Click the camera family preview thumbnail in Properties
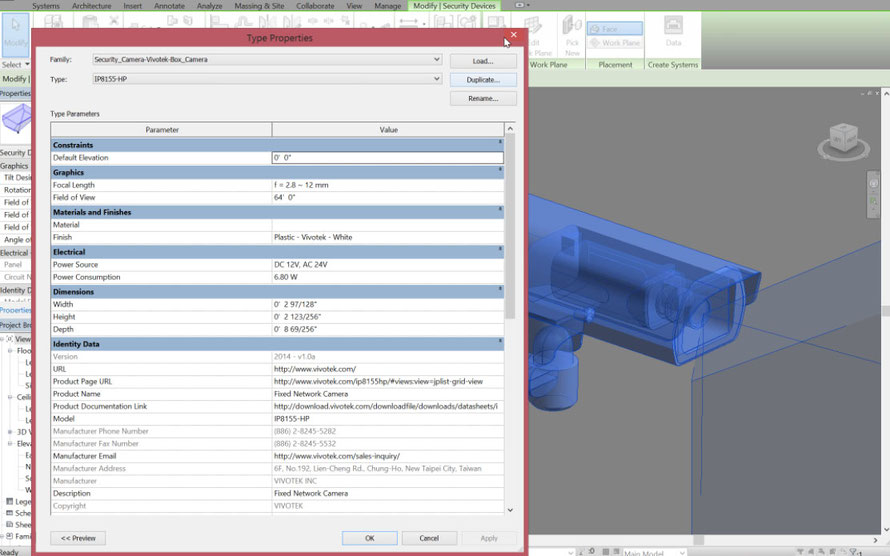 (x=16, y=120)
